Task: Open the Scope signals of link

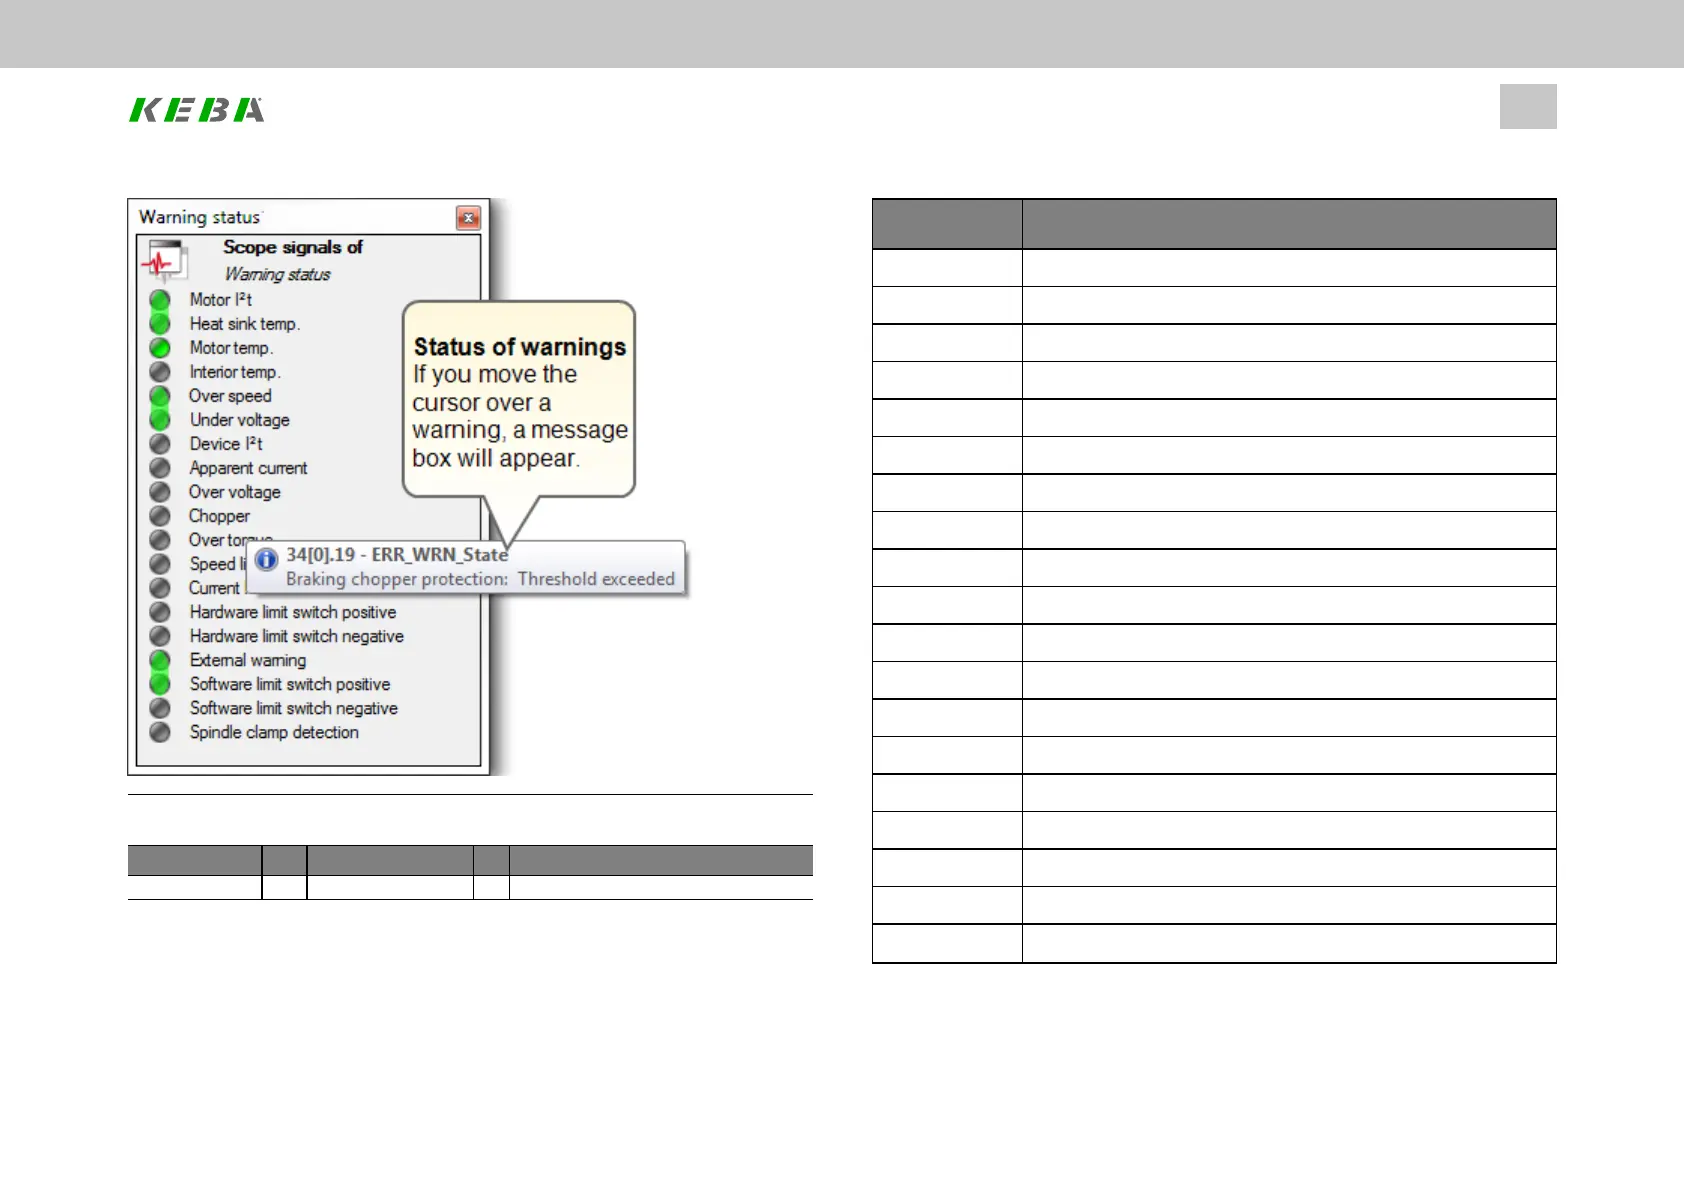Action: [293, 247]
